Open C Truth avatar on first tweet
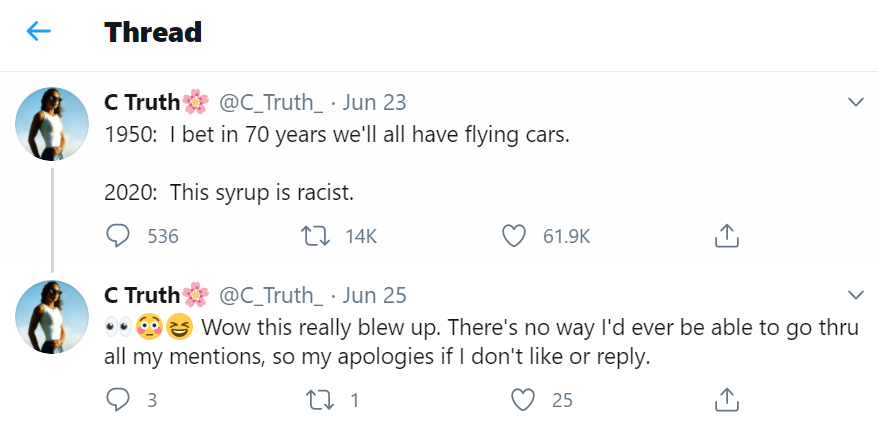The image size is (878, 429). (x=52, y=124)
